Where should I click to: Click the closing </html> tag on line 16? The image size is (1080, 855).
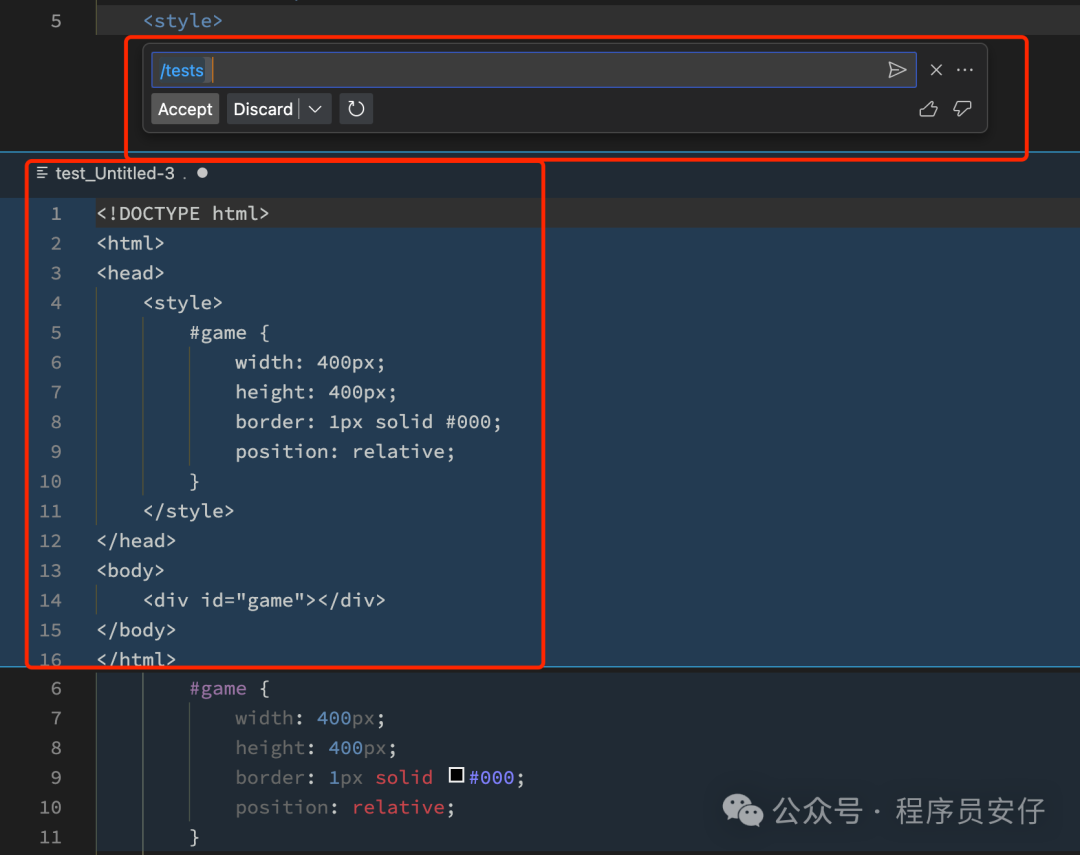(136, 659)
